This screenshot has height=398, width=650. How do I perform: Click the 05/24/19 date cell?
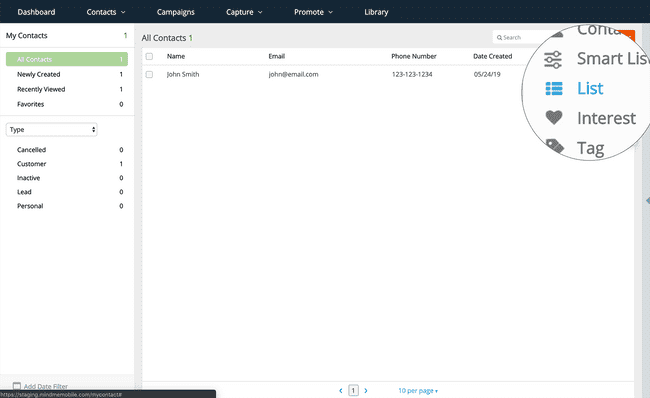click(x=487, y=74)
